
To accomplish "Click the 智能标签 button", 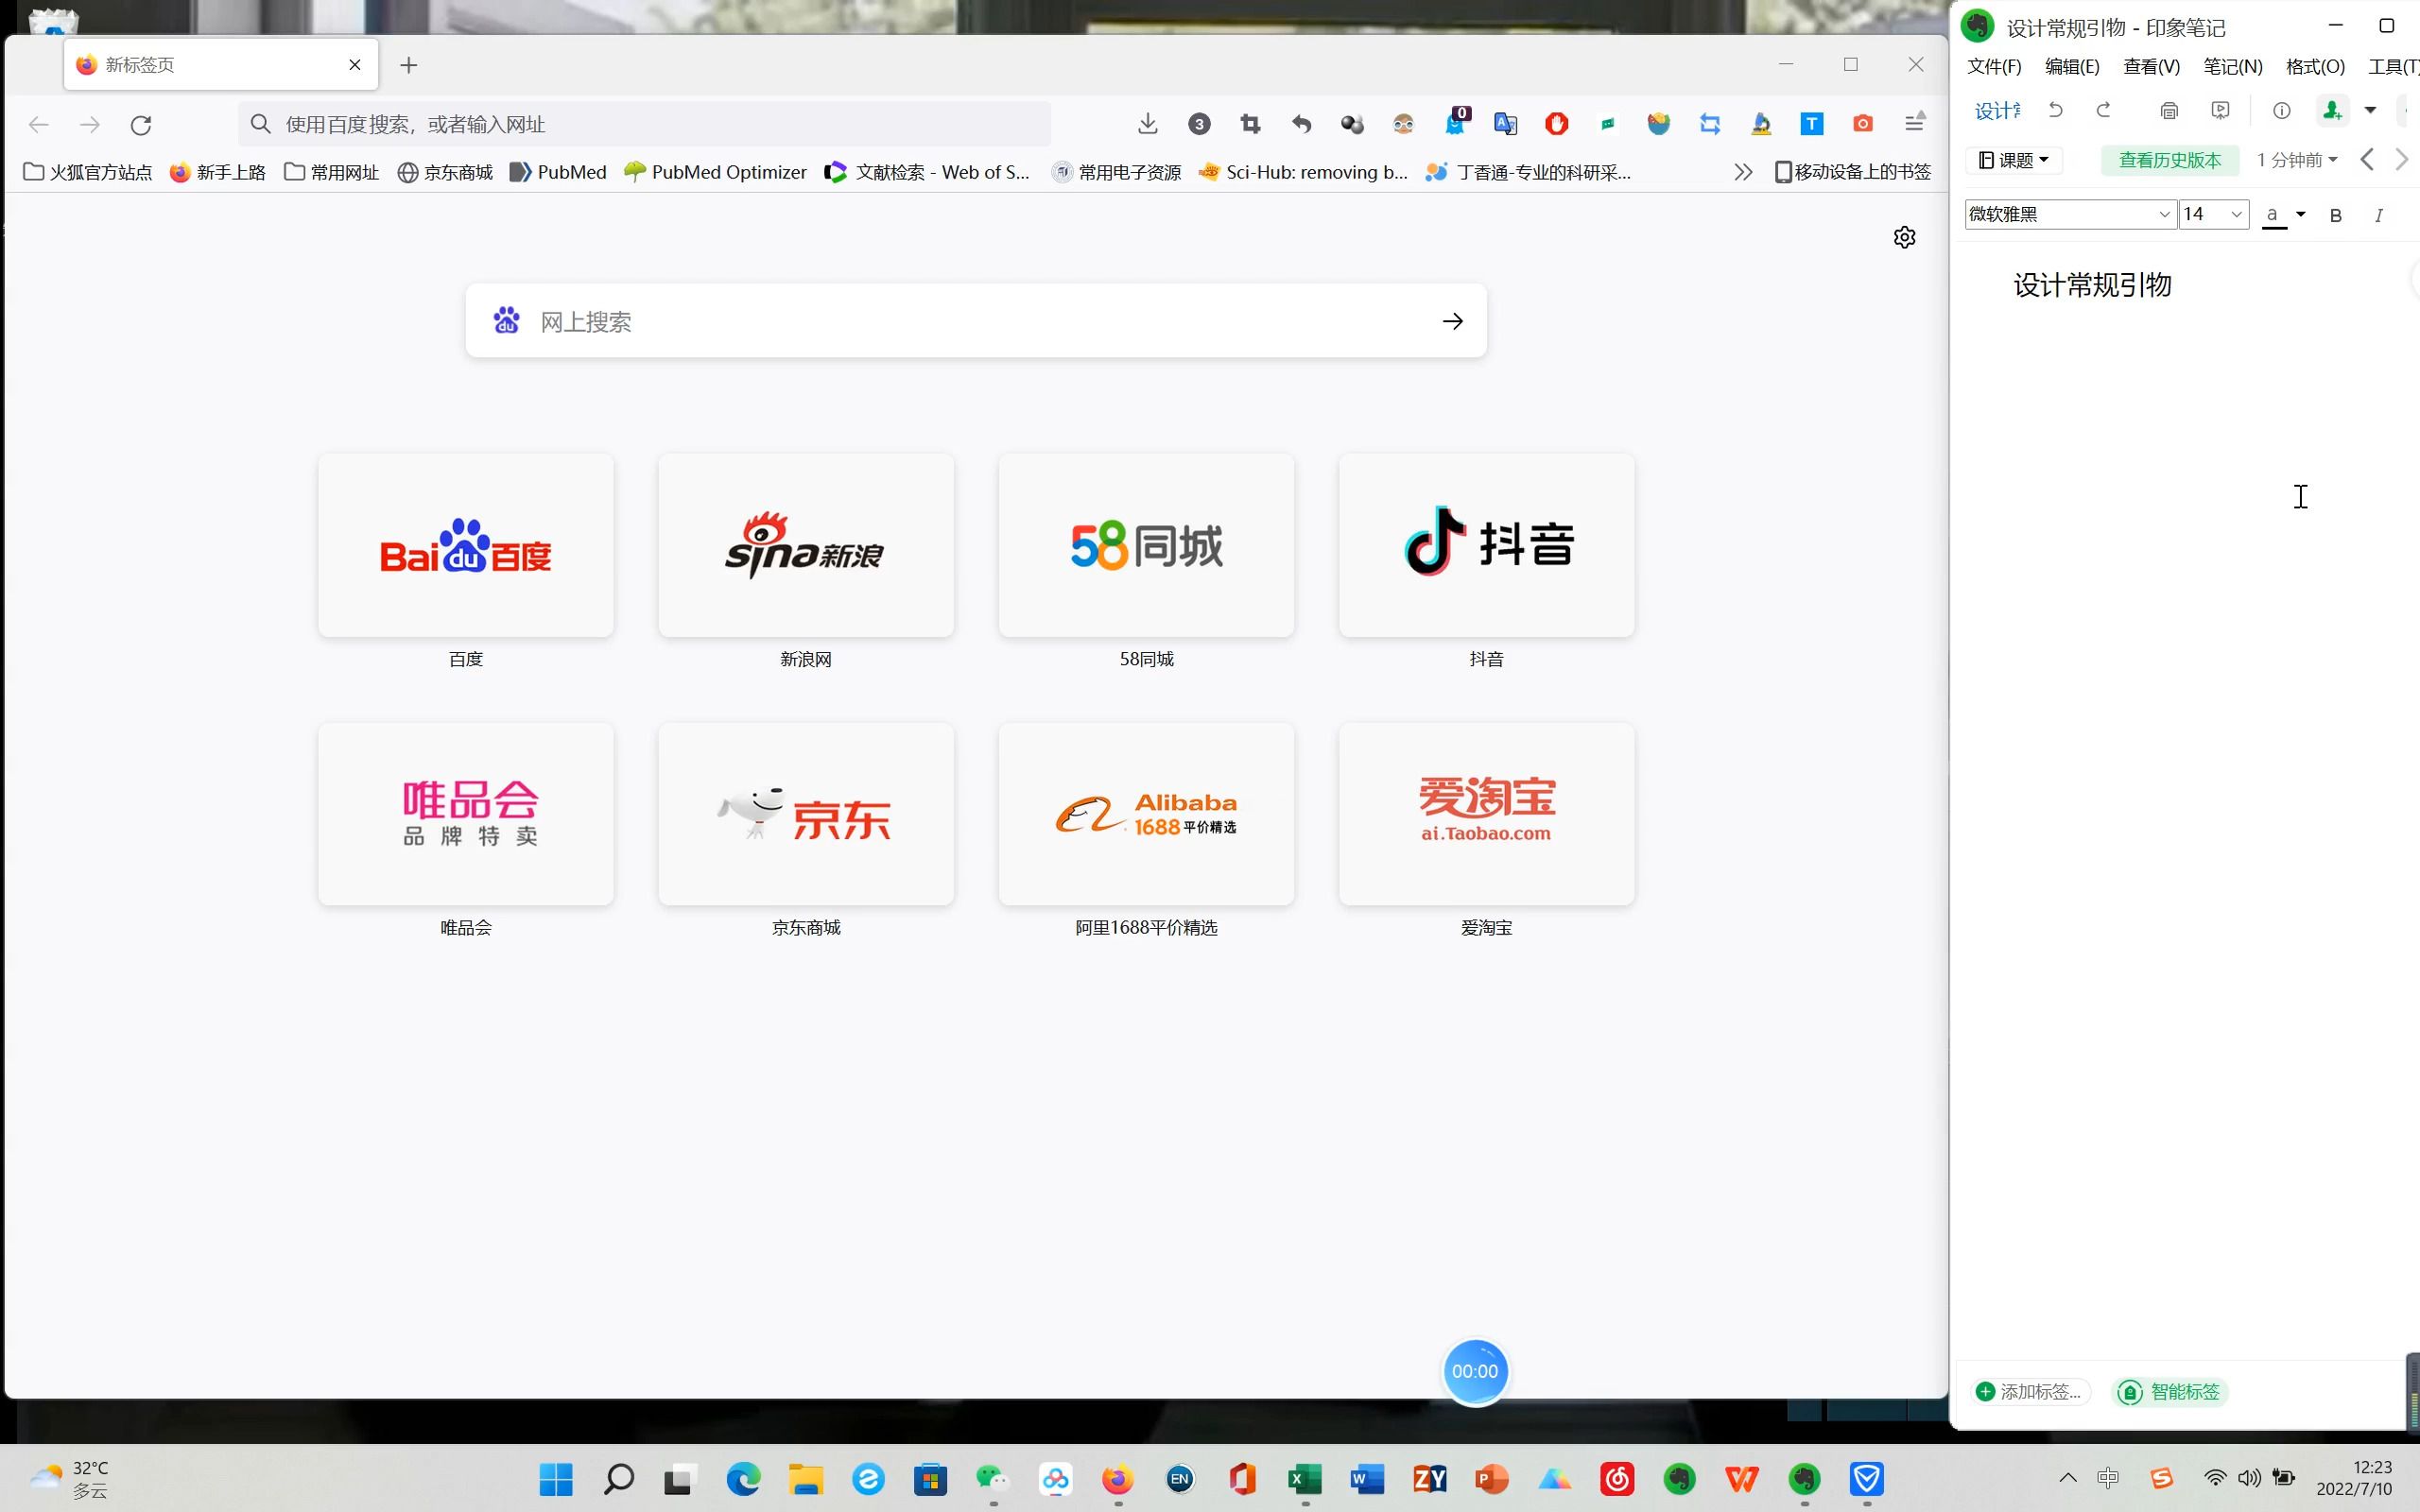I will [x=2169, y=1392].
